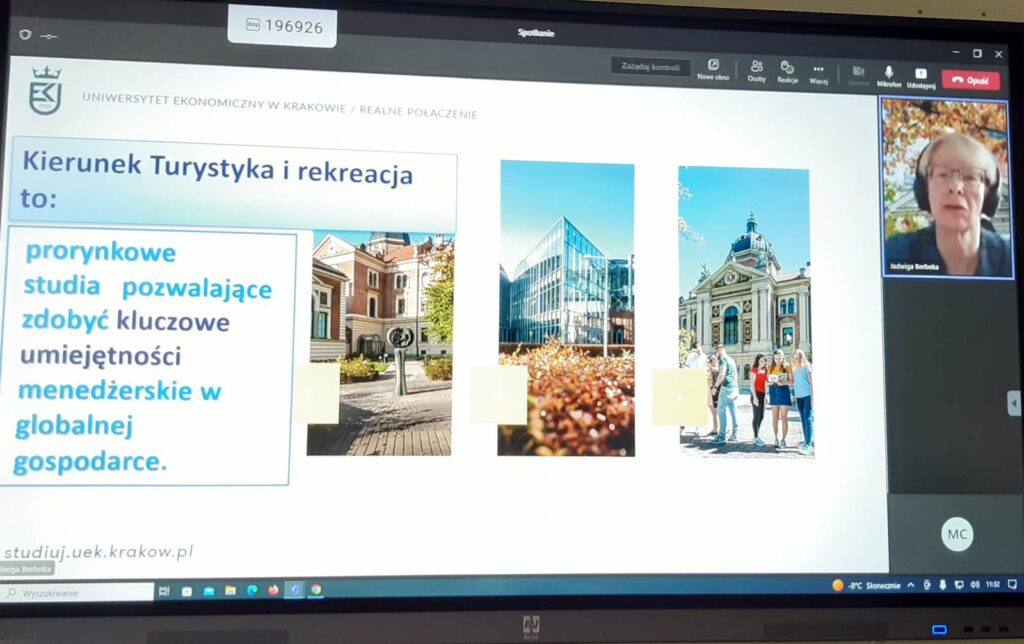Open the -8°C Słonecznie weather widget
Viewport: 1024px width, 644px height.
(x=866, y=585)
